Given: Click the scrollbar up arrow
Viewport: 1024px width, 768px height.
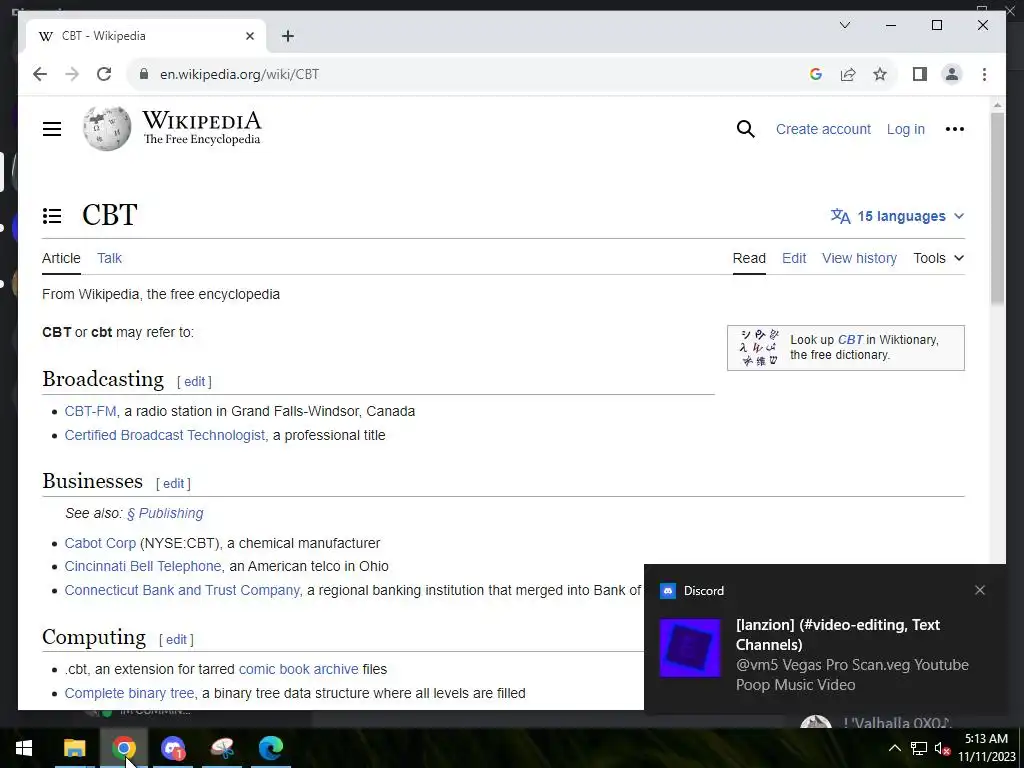Looking at the screenshot, I should [997, 104].
